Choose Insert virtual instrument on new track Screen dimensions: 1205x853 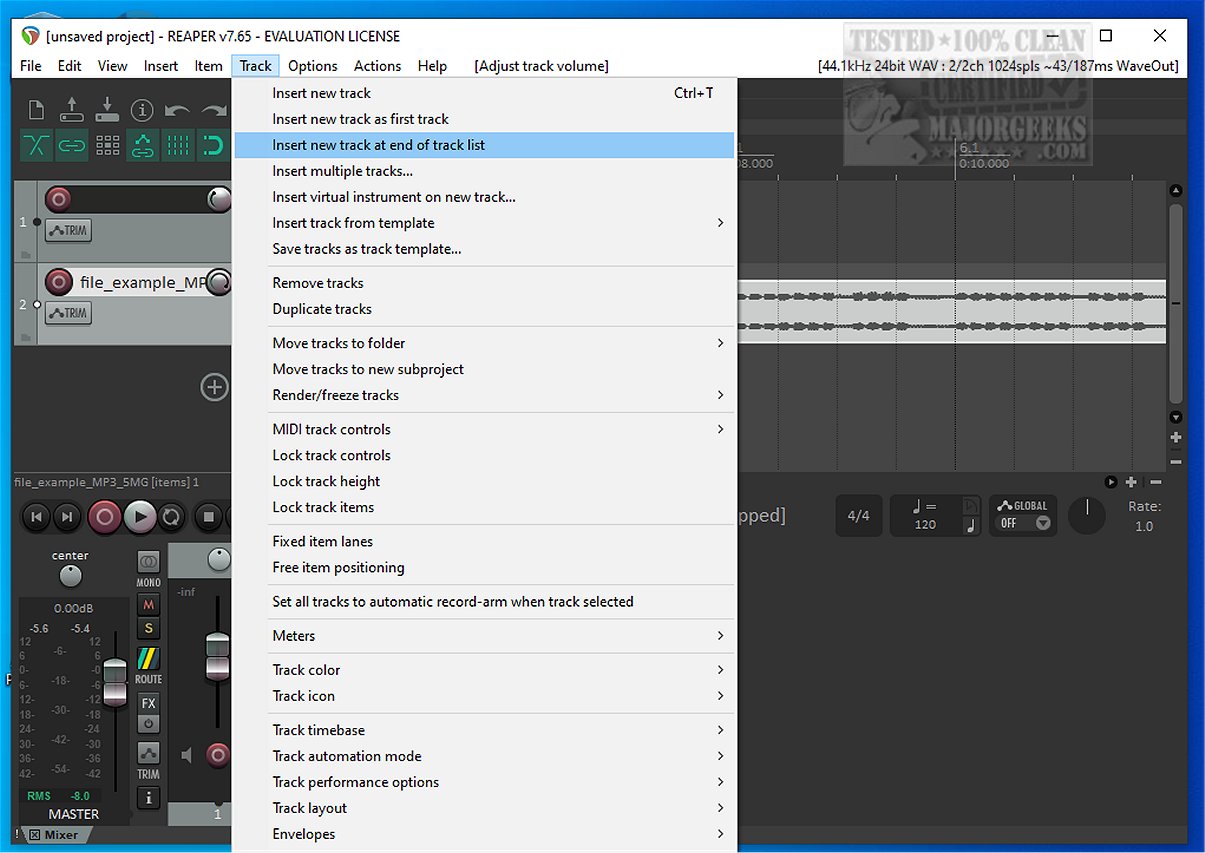tap(484, 197)
